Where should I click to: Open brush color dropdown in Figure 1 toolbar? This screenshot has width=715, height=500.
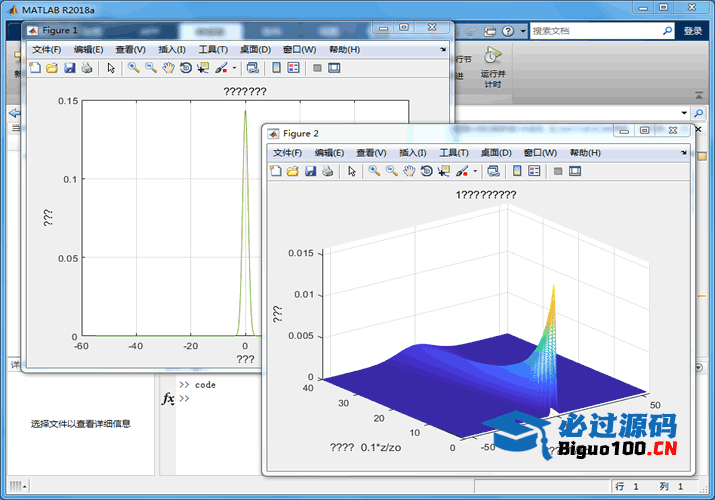pos(234,68)
